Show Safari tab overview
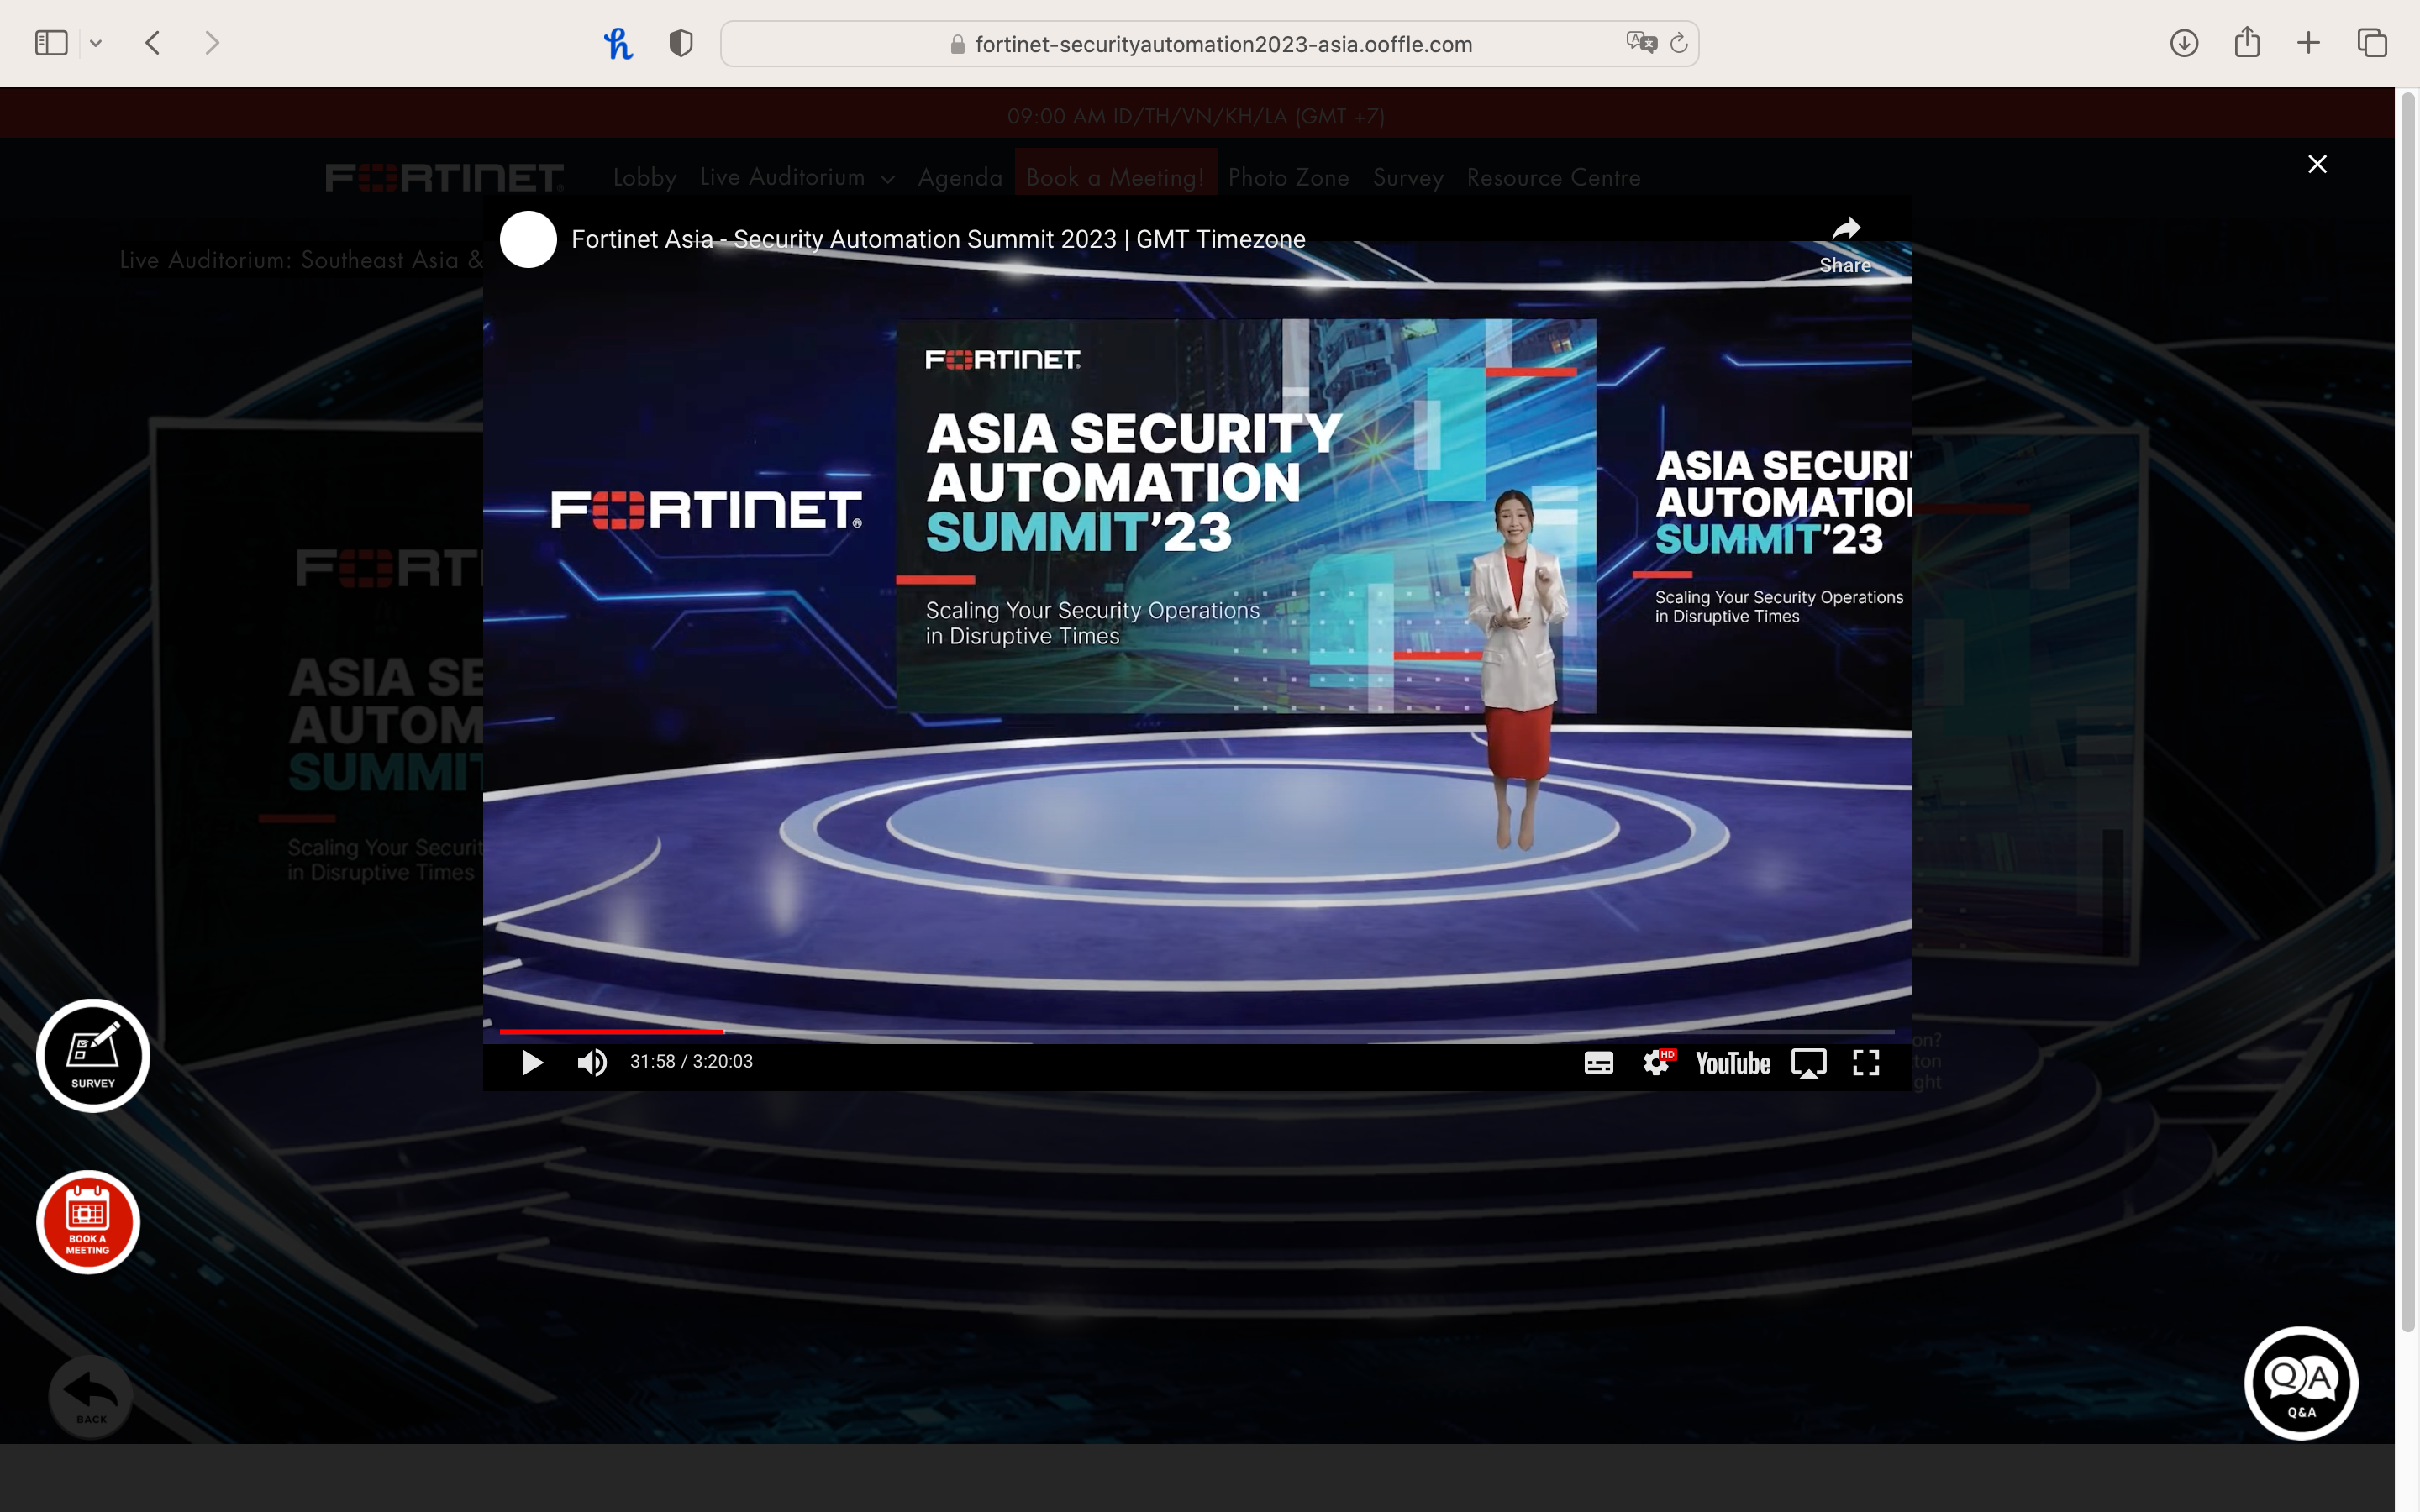This screenshot has height=1512, width=2420. 2372,43
